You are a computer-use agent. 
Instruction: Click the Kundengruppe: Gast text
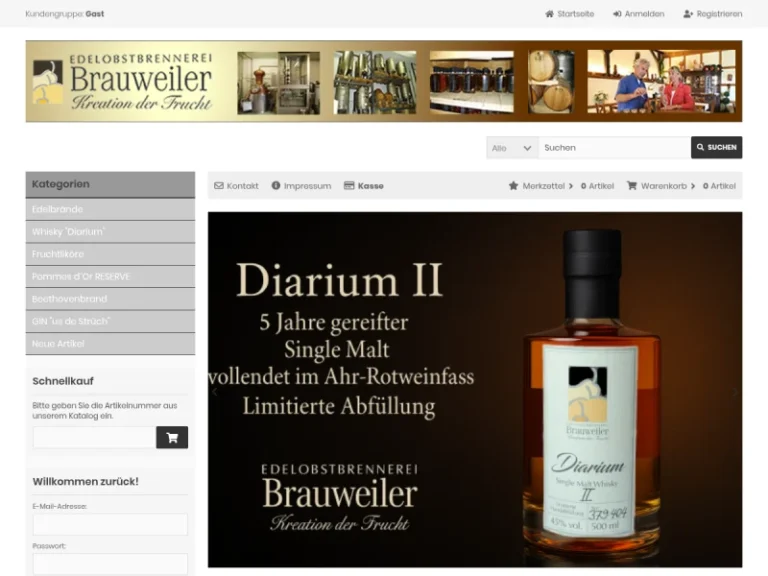pos(65,14)
